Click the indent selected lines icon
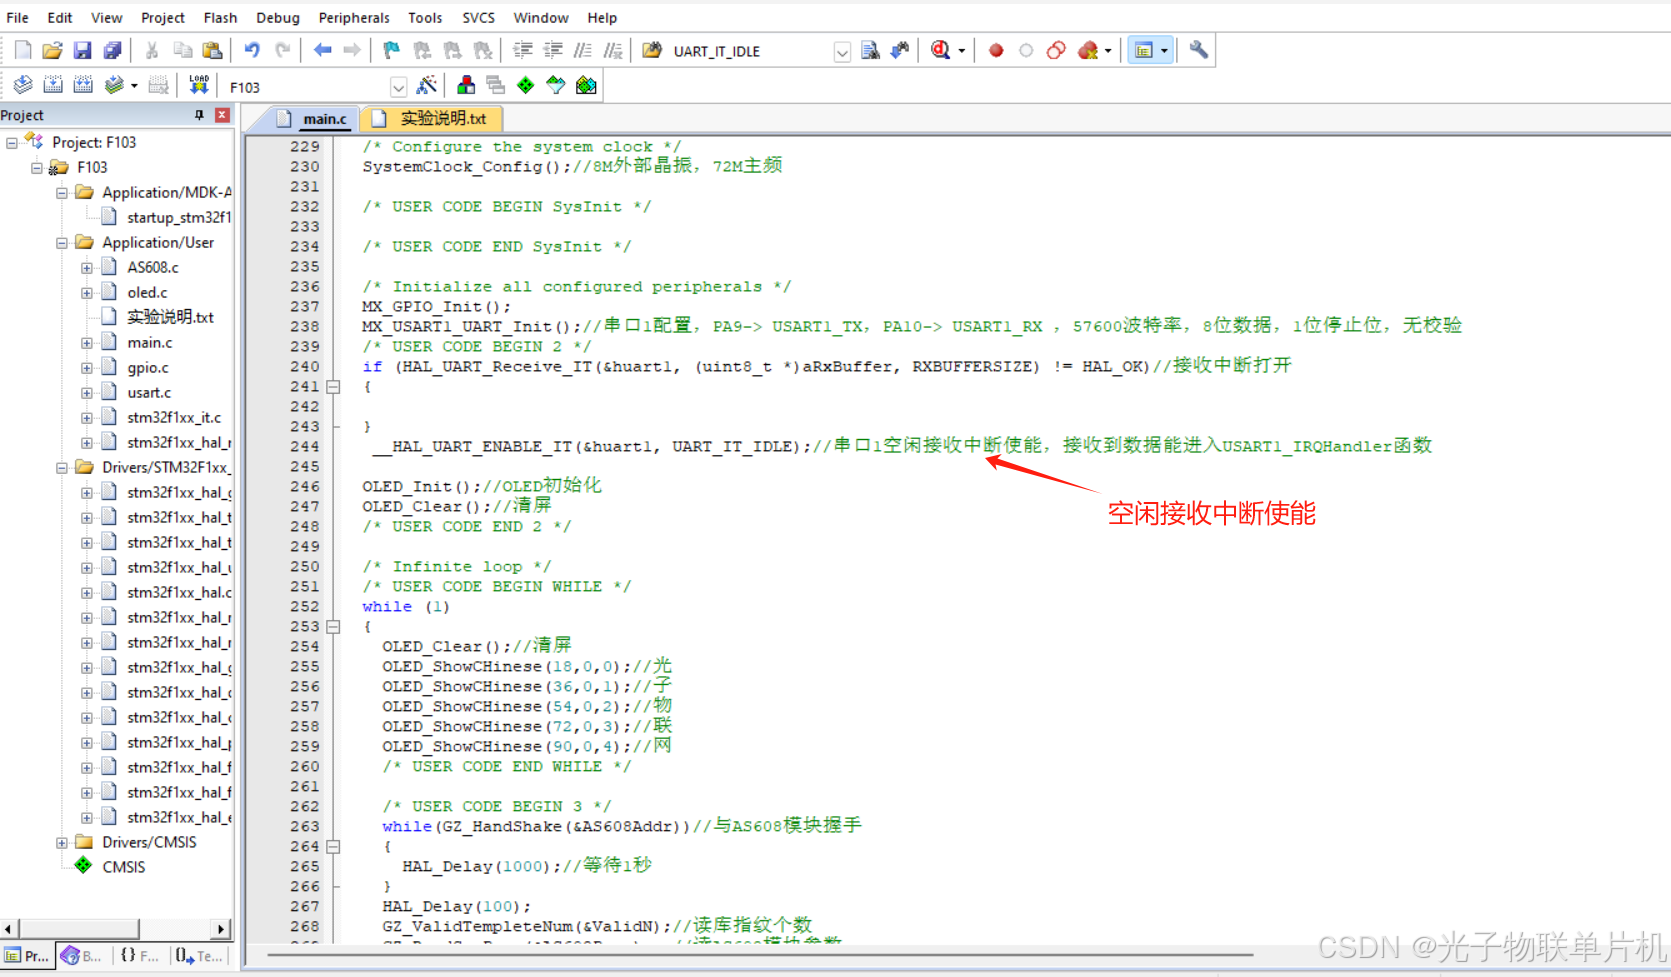Screen dimensions: 1671x977 (522, 50)
